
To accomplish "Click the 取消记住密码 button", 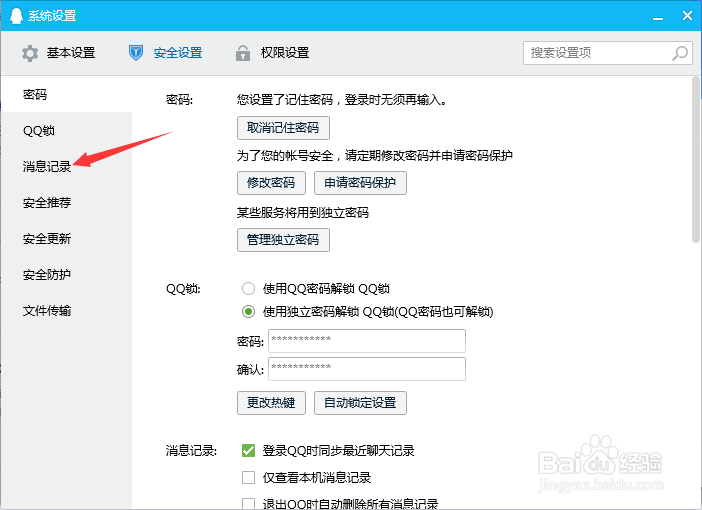I will click(x=283, y=128).
